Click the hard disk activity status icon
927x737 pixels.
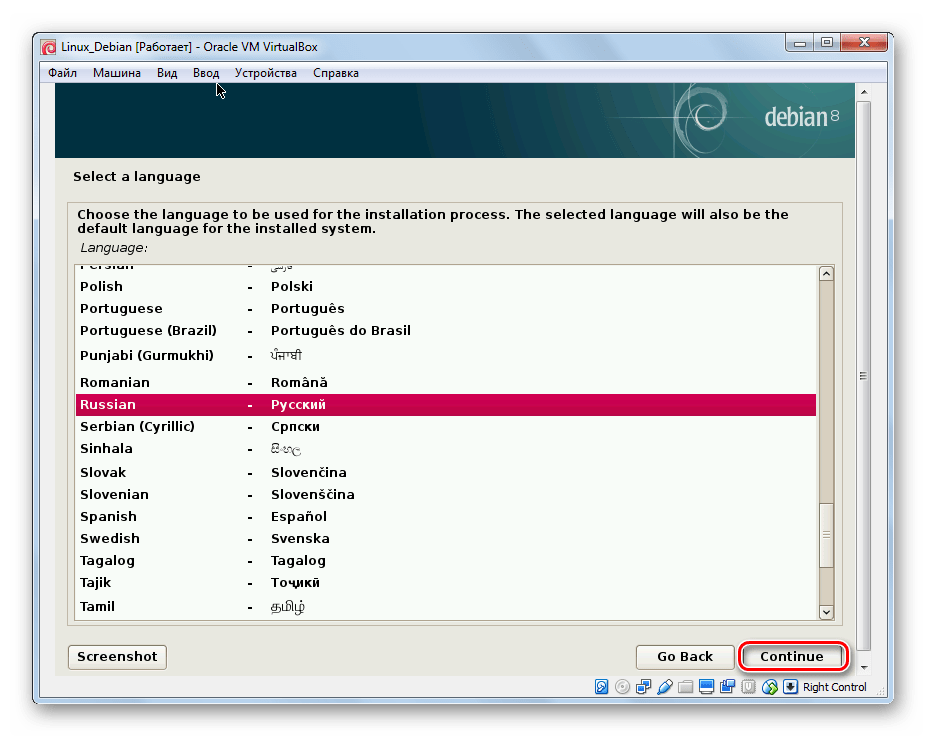pos(602,687)
